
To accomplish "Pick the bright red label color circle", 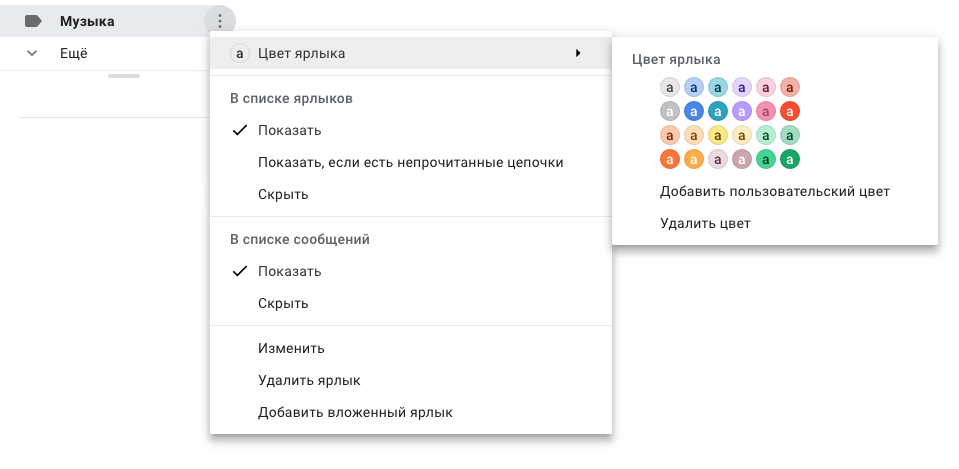I will pos(790,111).
